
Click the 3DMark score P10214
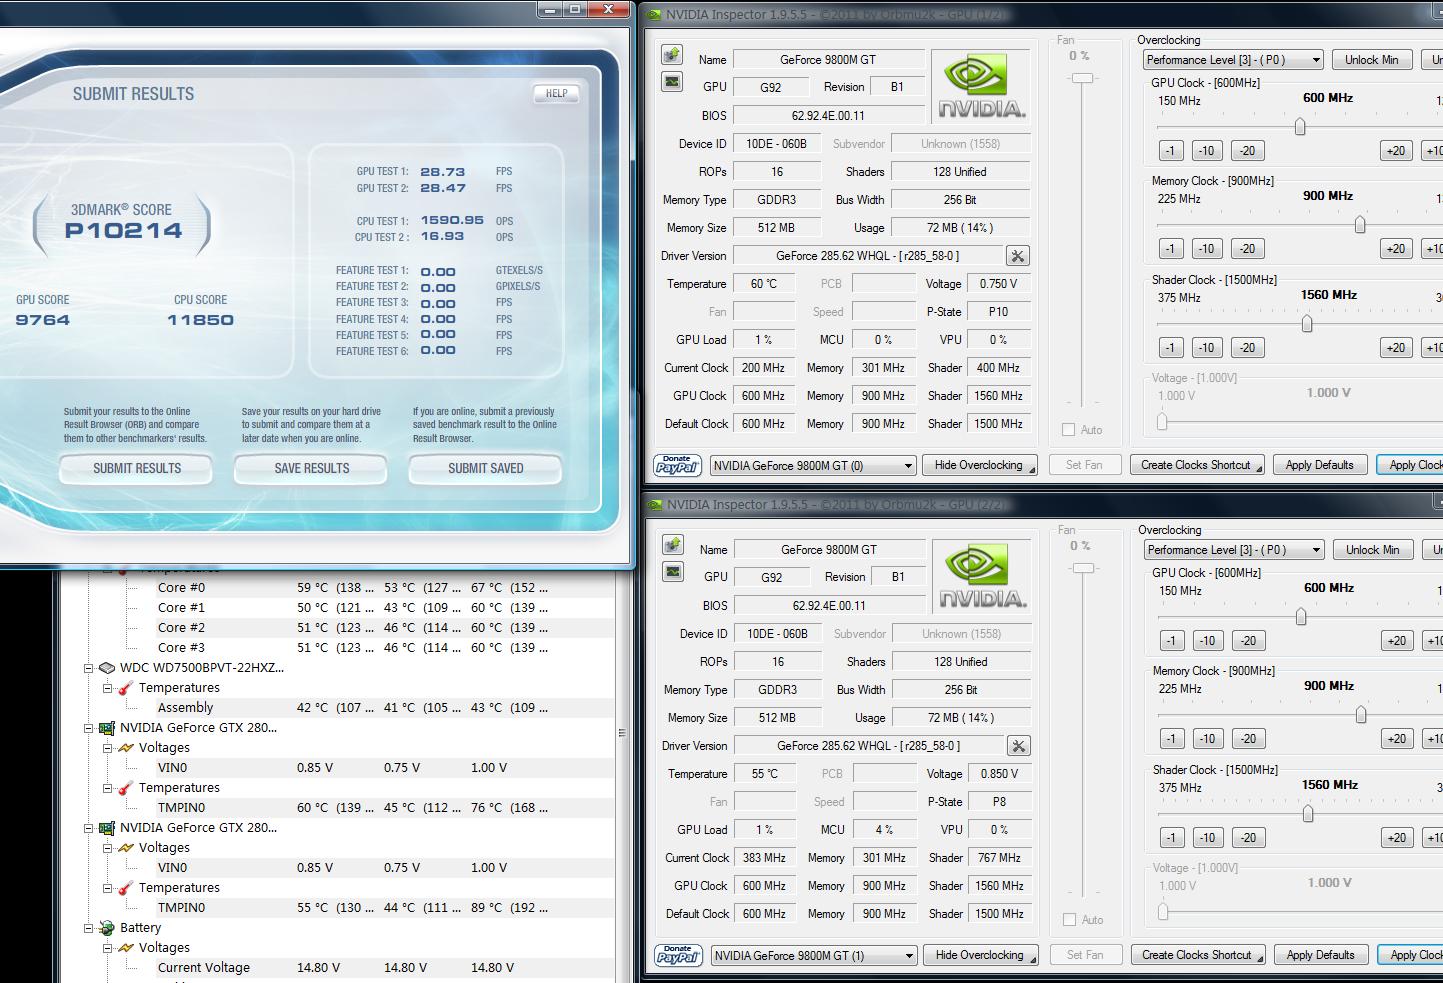(x=124, y=231)
